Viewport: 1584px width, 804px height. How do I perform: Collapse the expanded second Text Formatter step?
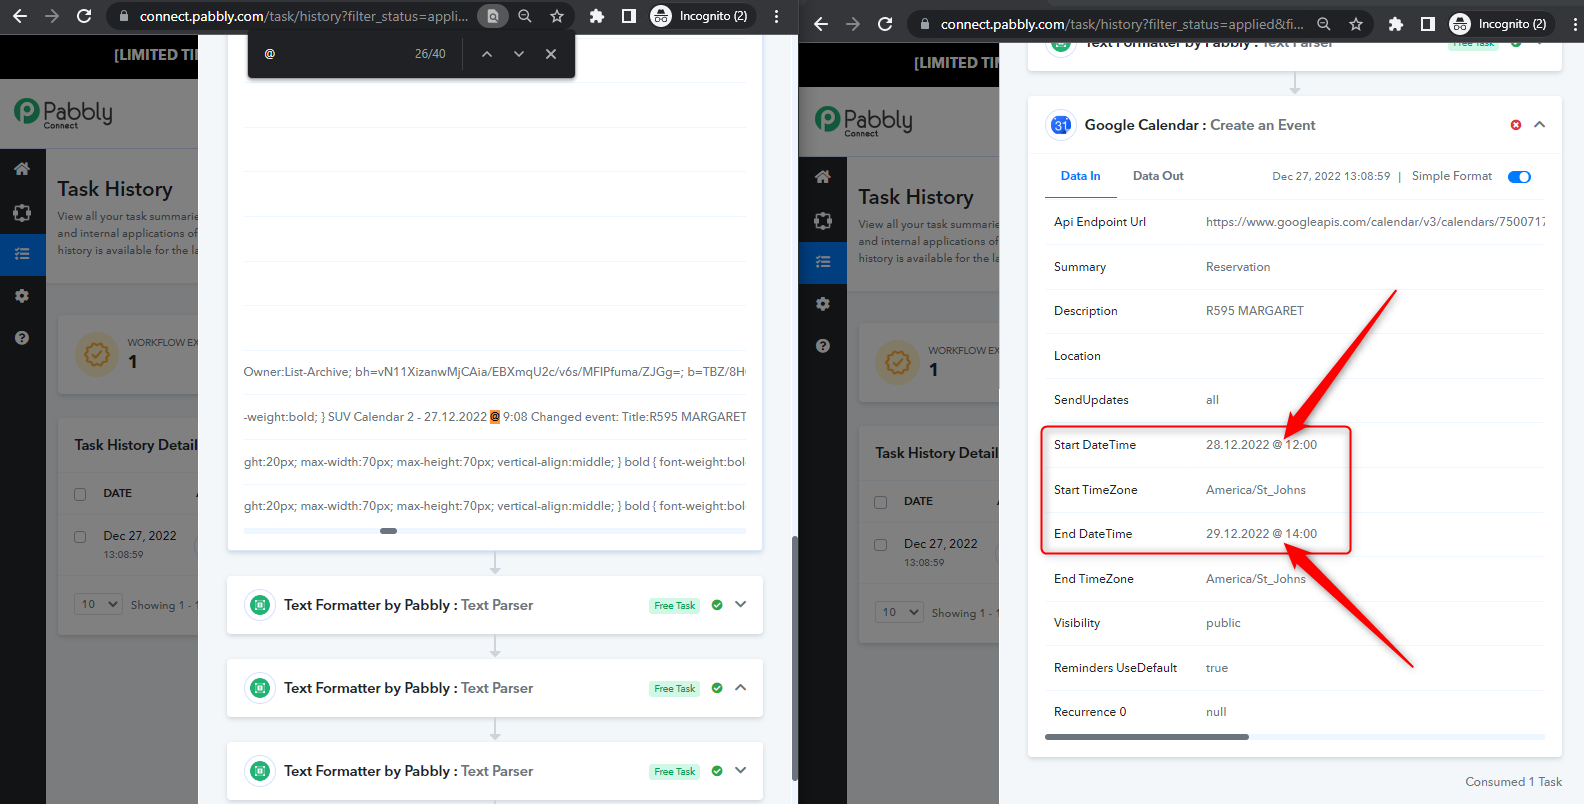[x=741, y=687]
